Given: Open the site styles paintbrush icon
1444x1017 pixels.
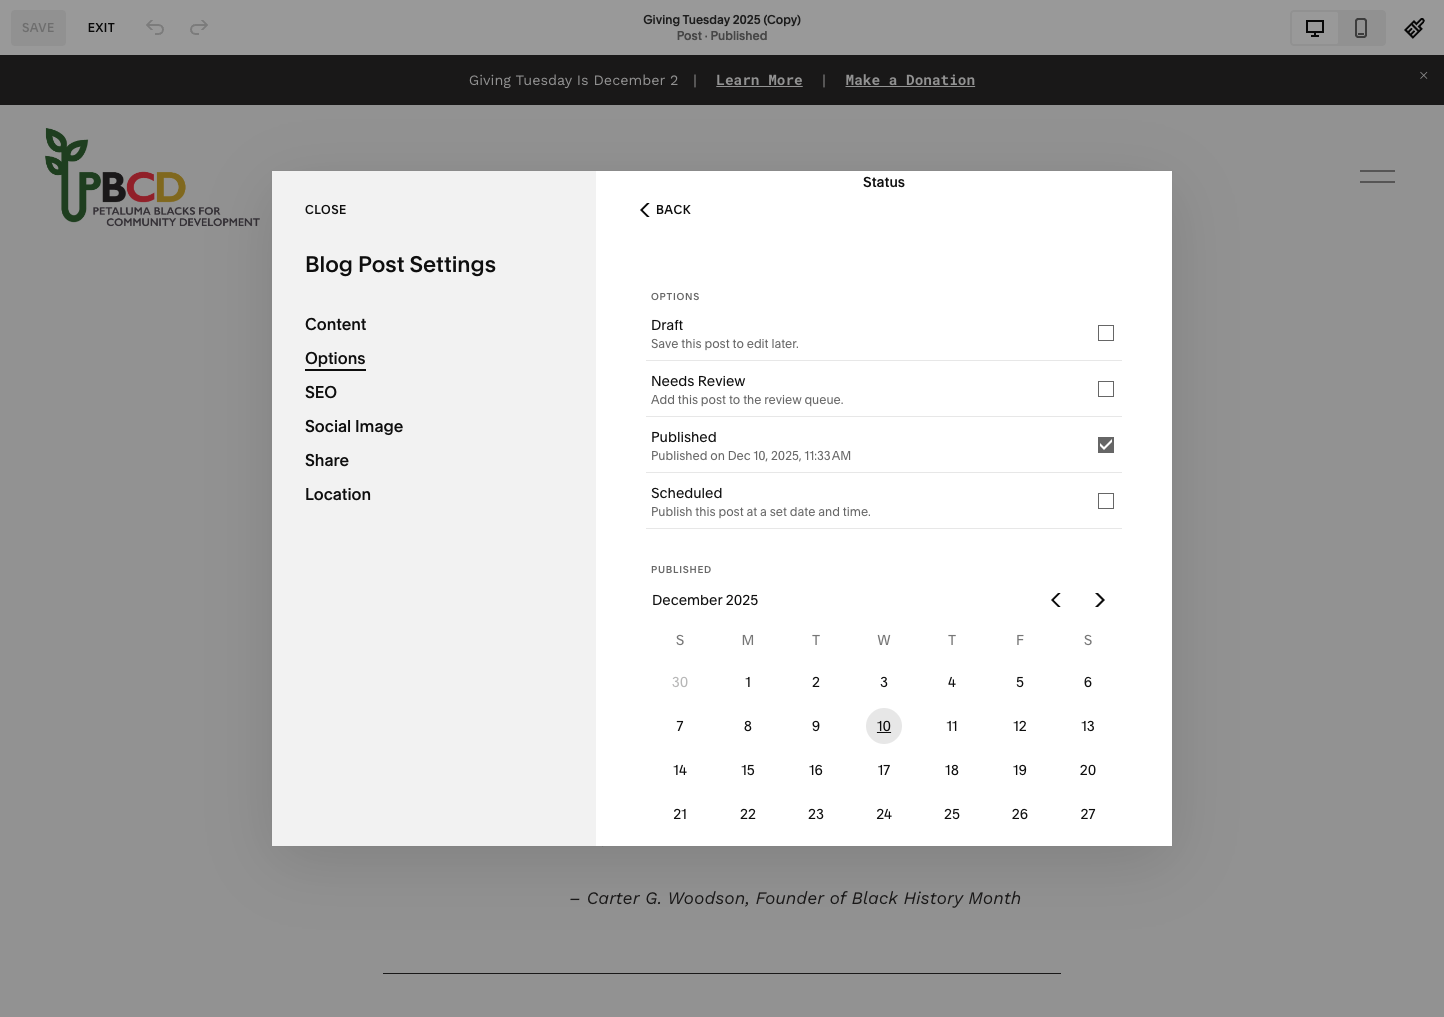Looking at the screenshot, I should [1414, 28].
